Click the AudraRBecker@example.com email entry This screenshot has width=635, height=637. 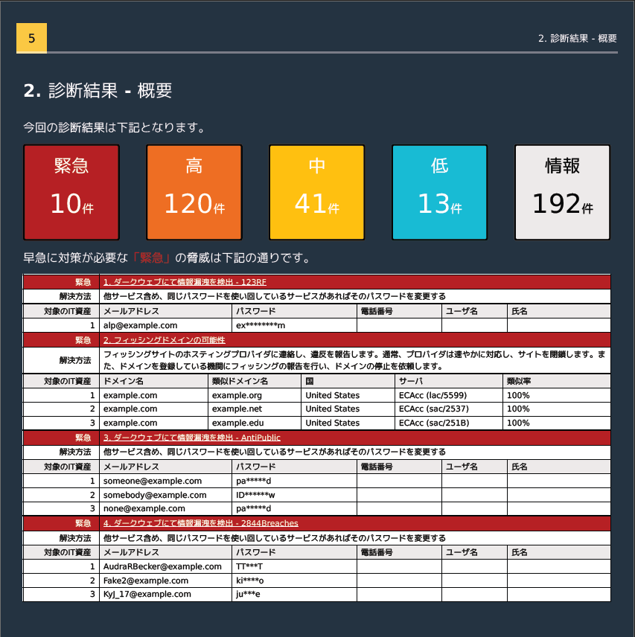click(x=163, y=566)
